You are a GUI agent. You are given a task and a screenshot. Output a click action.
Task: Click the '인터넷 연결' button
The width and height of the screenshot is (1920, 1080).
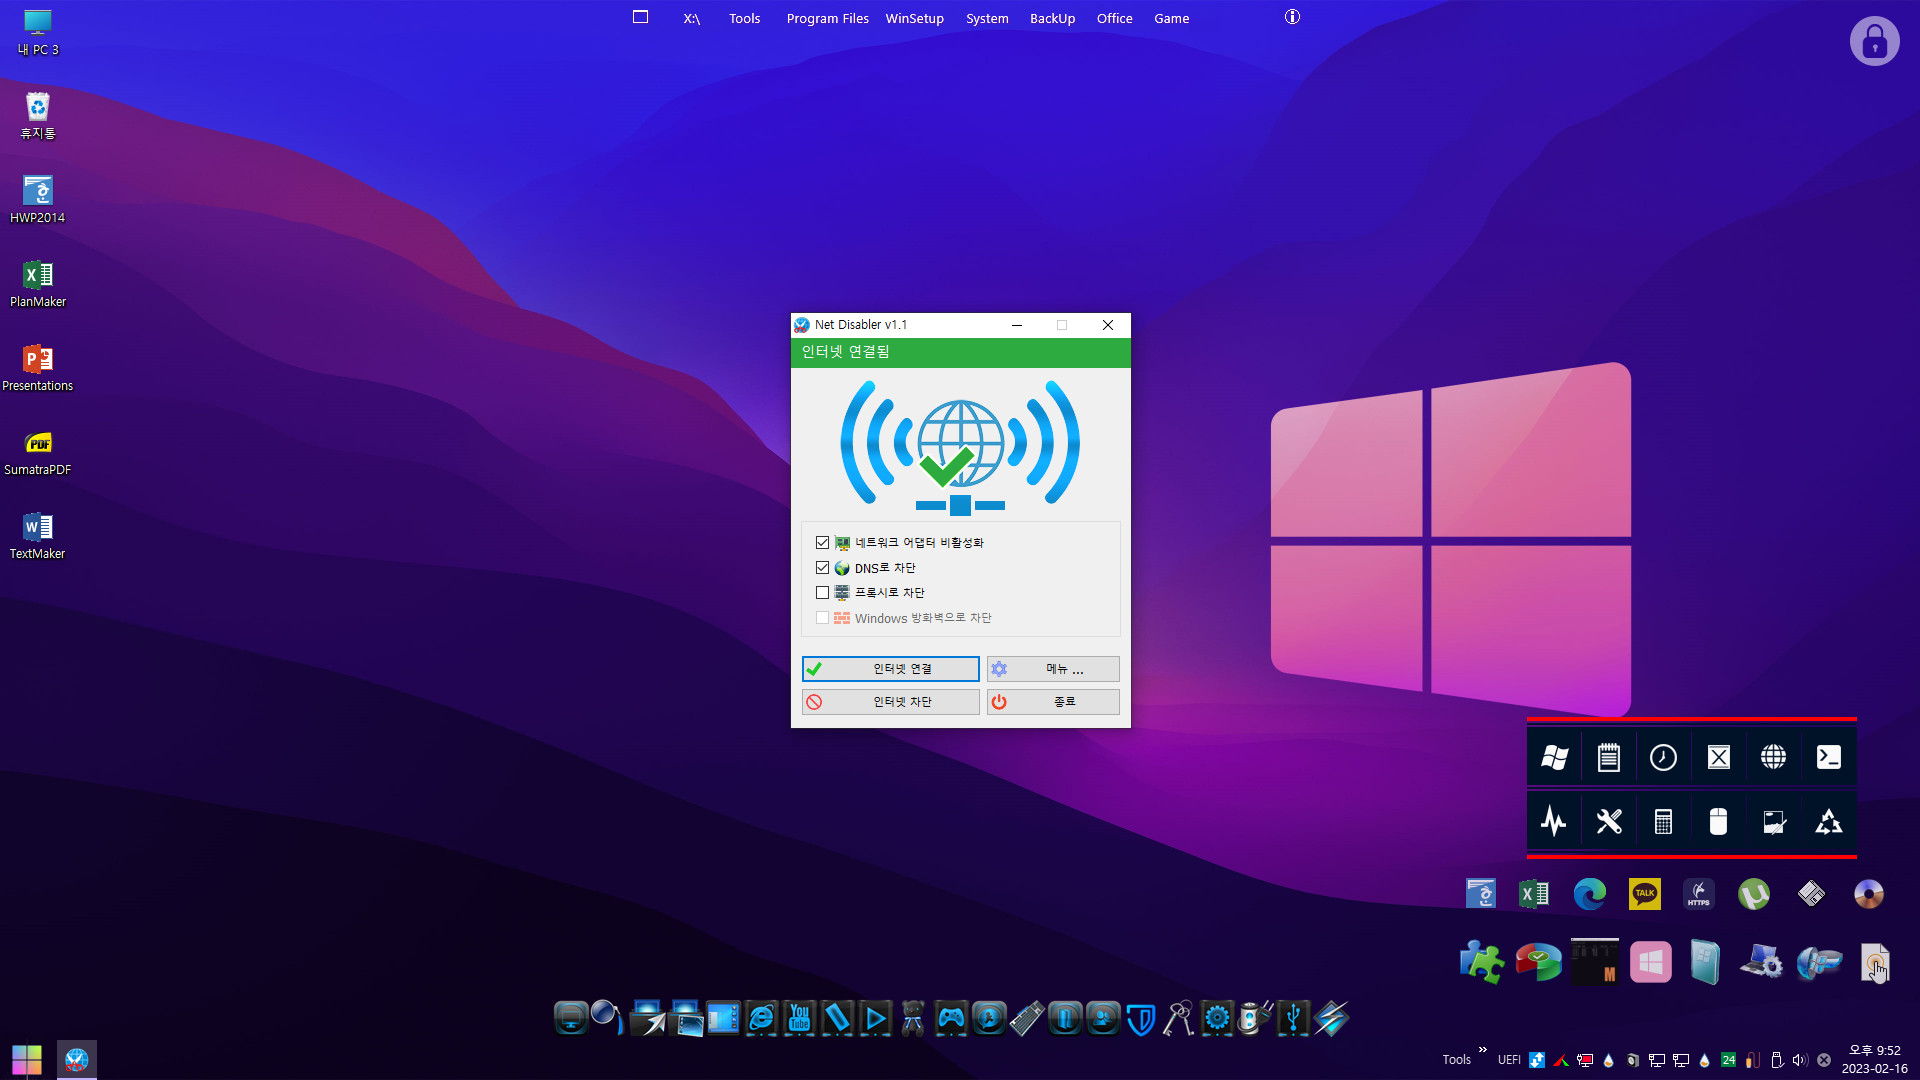click(890, 669)
